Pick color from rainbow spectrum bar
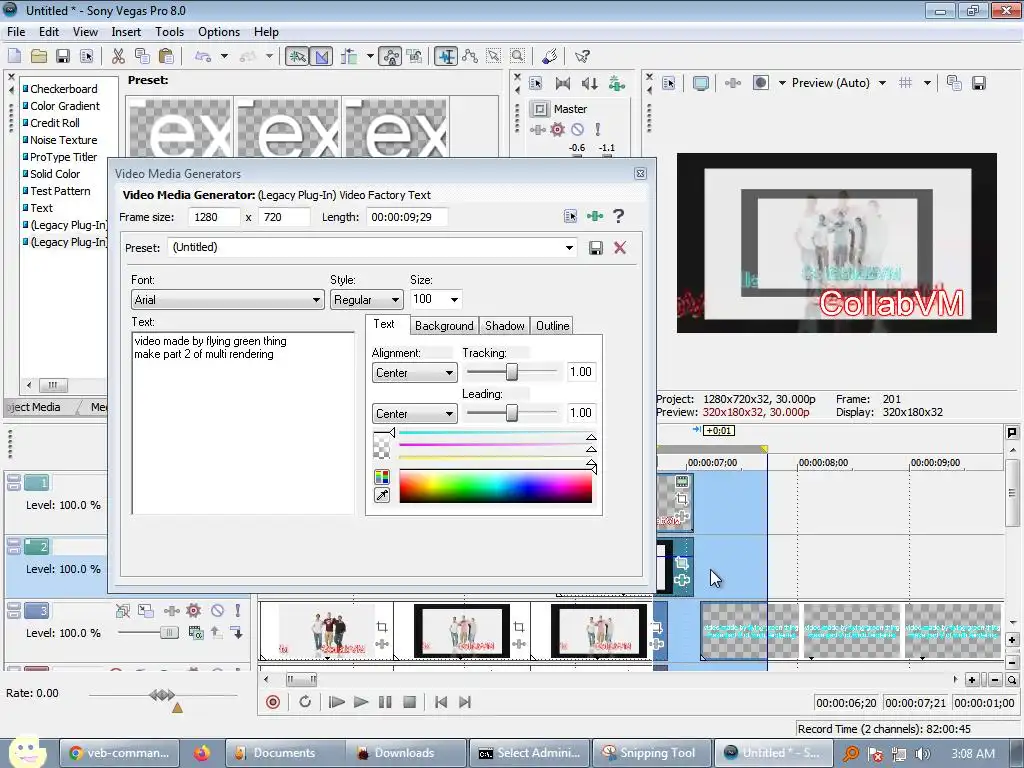The width and height of the screenshot is (1024, 768). (x=496, y=487)
